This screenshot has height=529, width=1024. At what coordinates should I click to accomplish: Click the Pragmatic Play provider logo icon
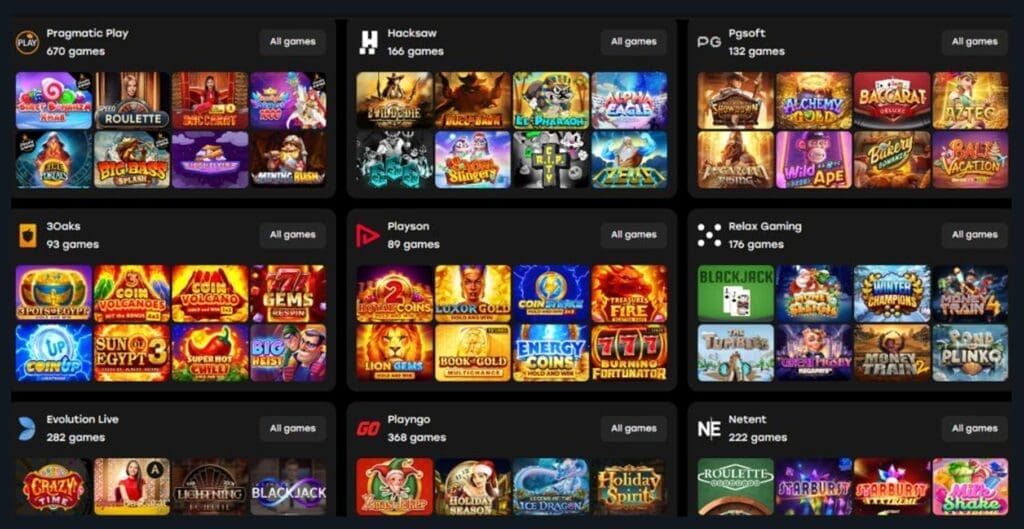click(27, 42)
